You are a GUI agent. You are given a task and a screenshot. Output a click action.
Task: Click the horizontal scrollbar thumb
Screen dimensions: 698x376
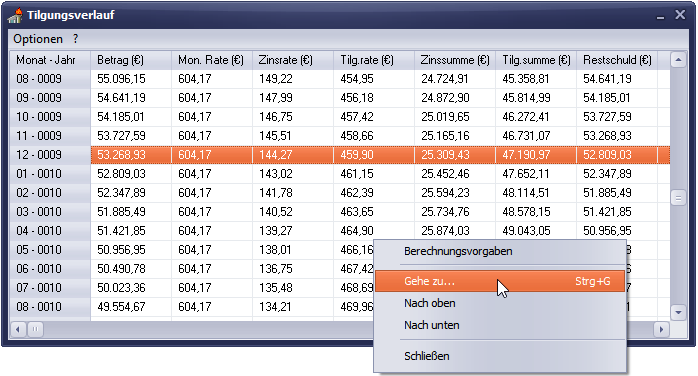coord(35,330)
